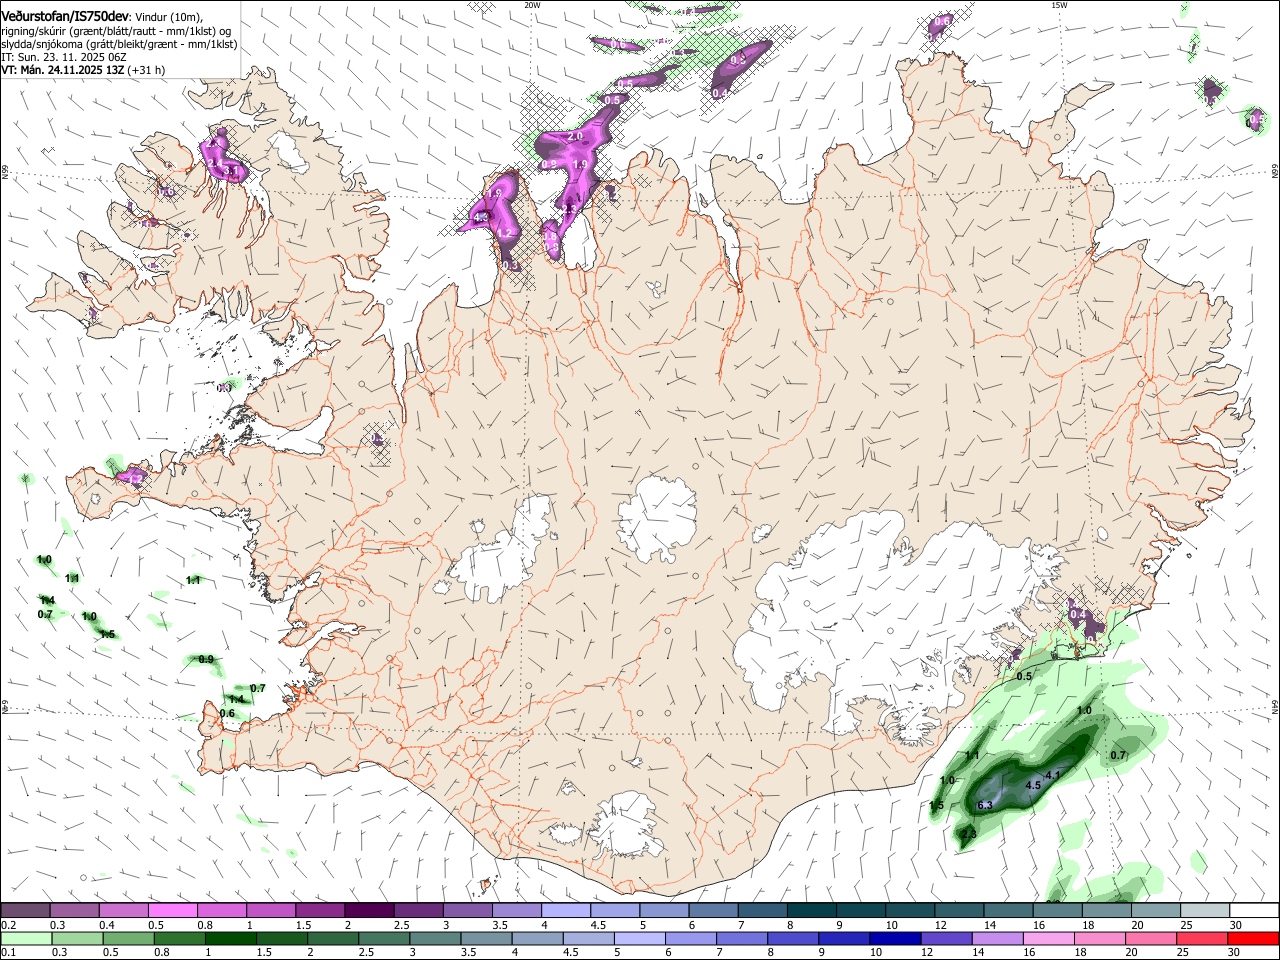Click the 3.1 snow value in Westfjords
1280x960 pixels.
[x=232, y=172]
